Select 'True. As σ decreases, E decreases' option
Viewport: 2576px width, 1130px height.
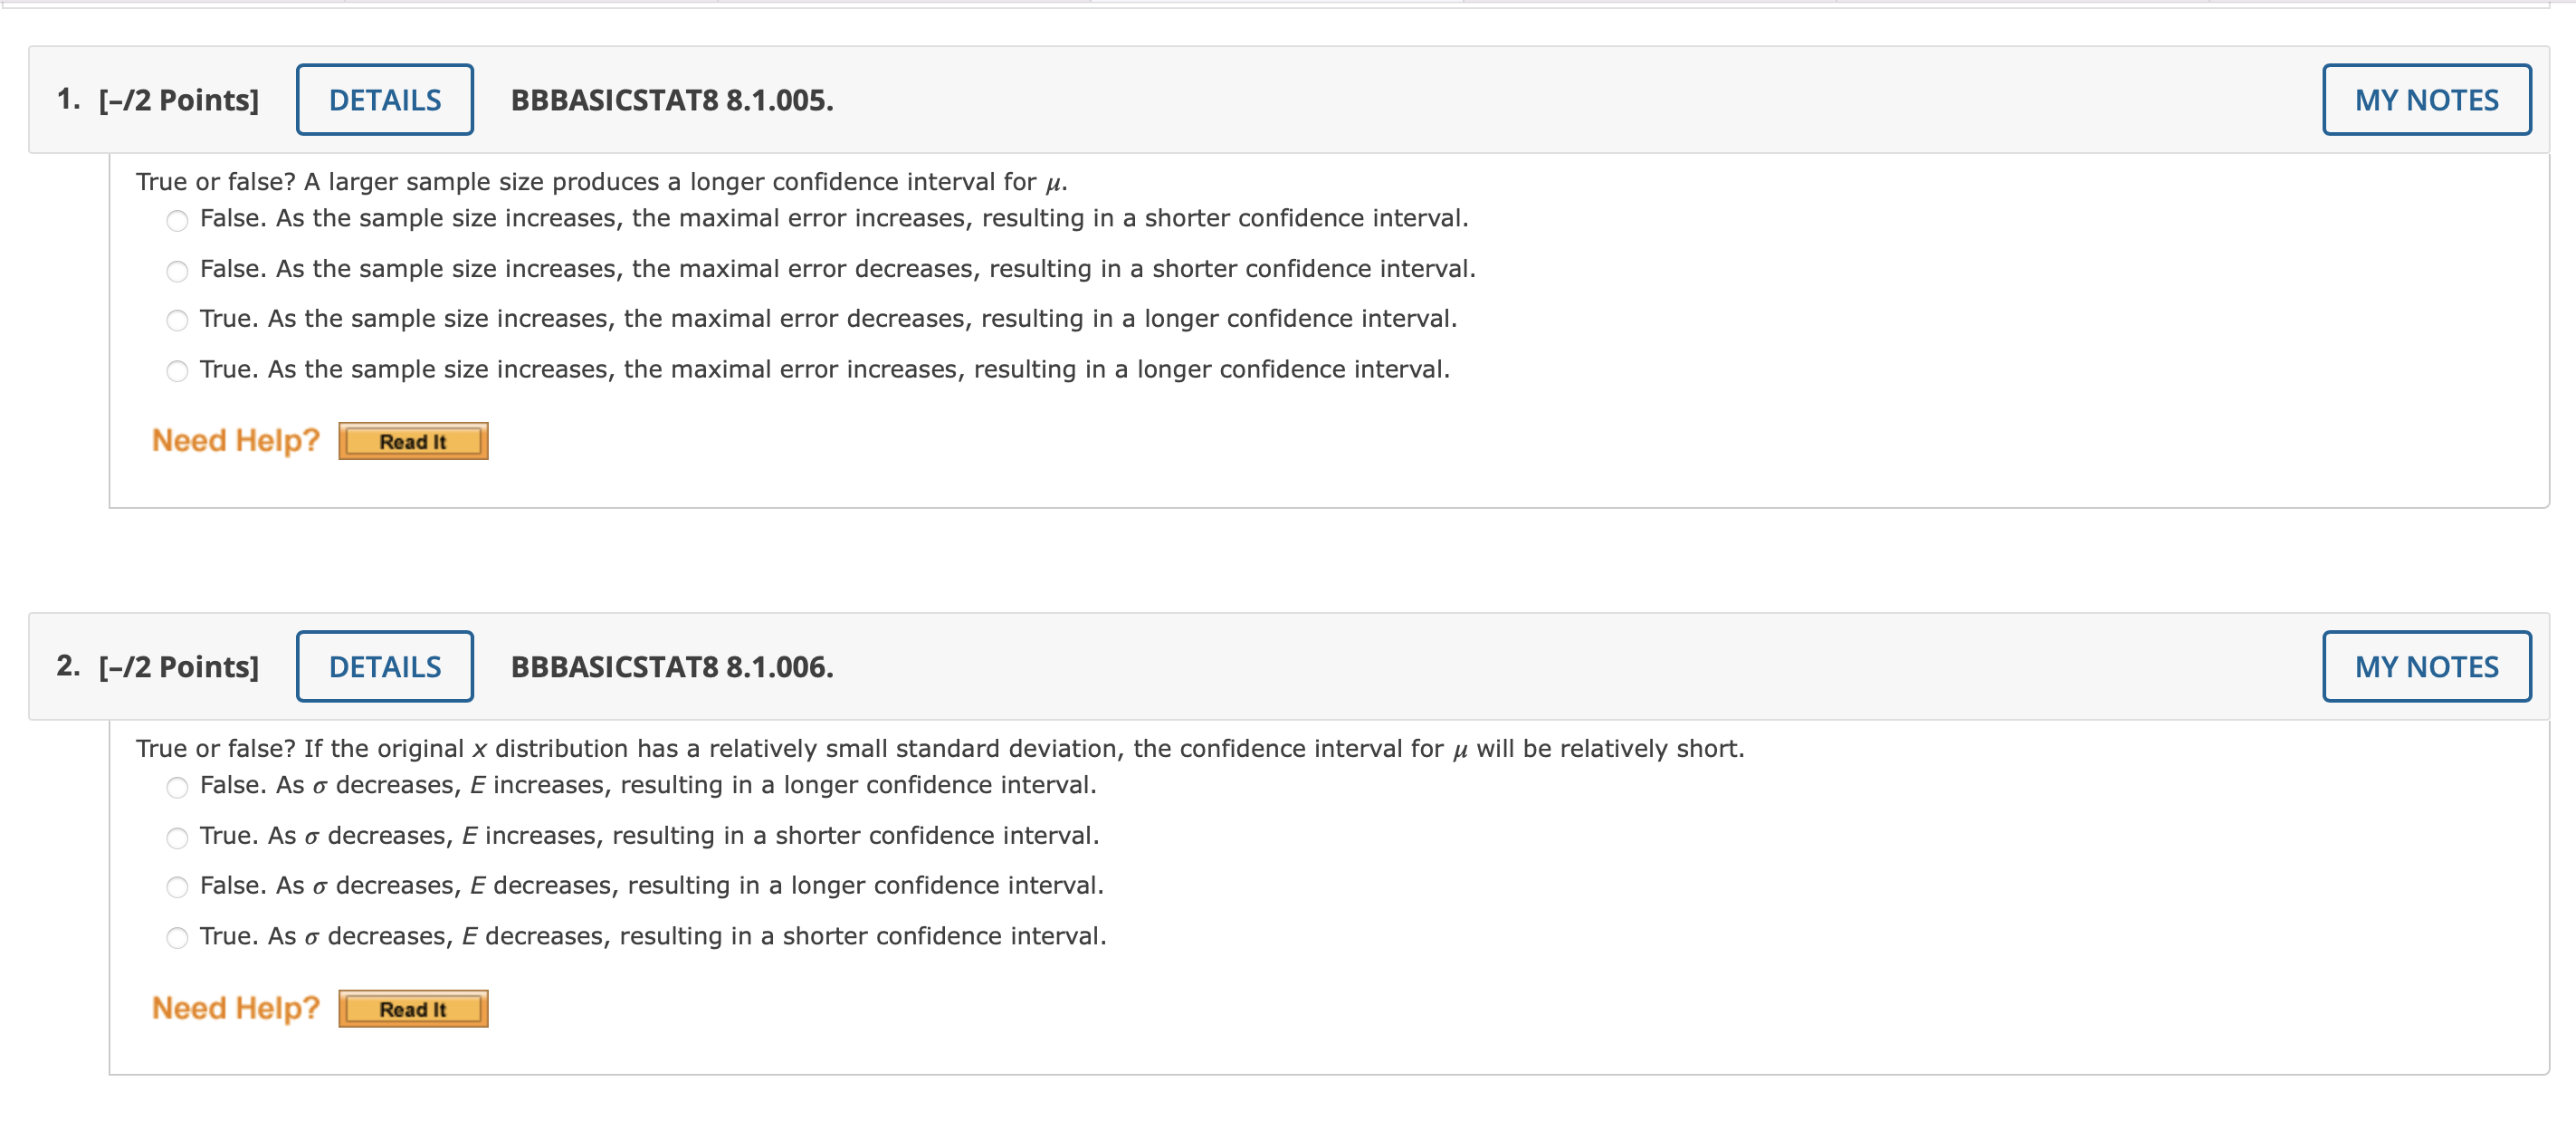178,938
